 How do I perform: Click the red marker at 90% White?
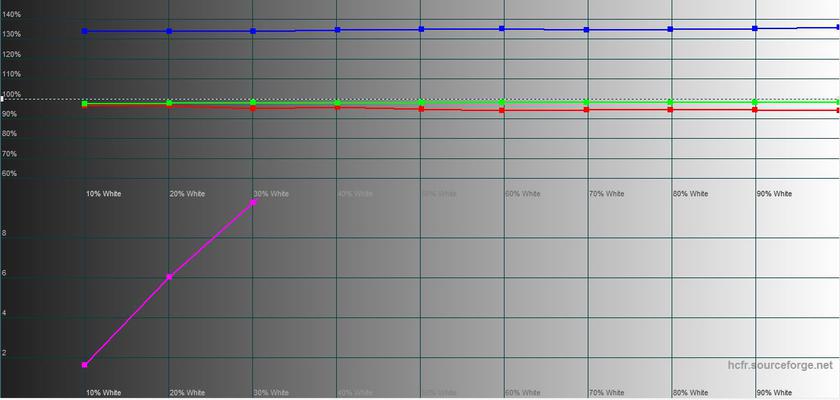pyautogui.click(x=754, y=109)
